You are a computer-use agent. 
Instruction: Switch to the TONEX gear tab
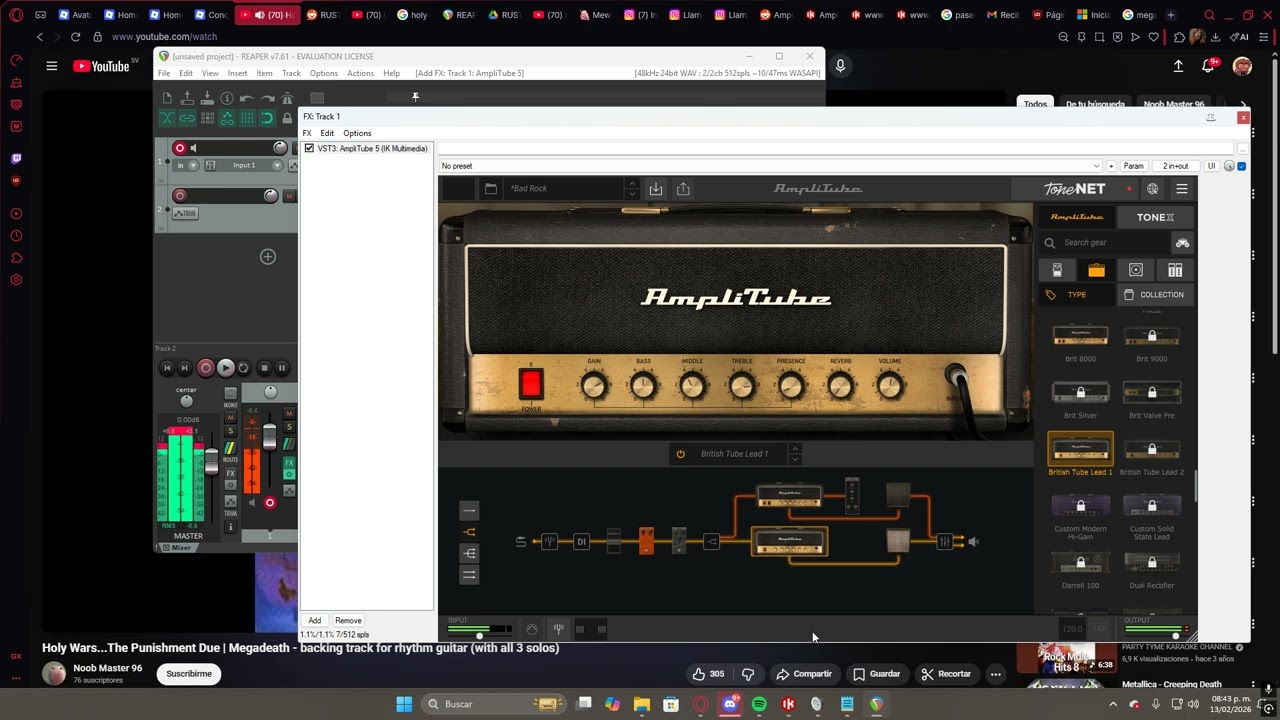pyautogui.click(x=1155, y=217)
